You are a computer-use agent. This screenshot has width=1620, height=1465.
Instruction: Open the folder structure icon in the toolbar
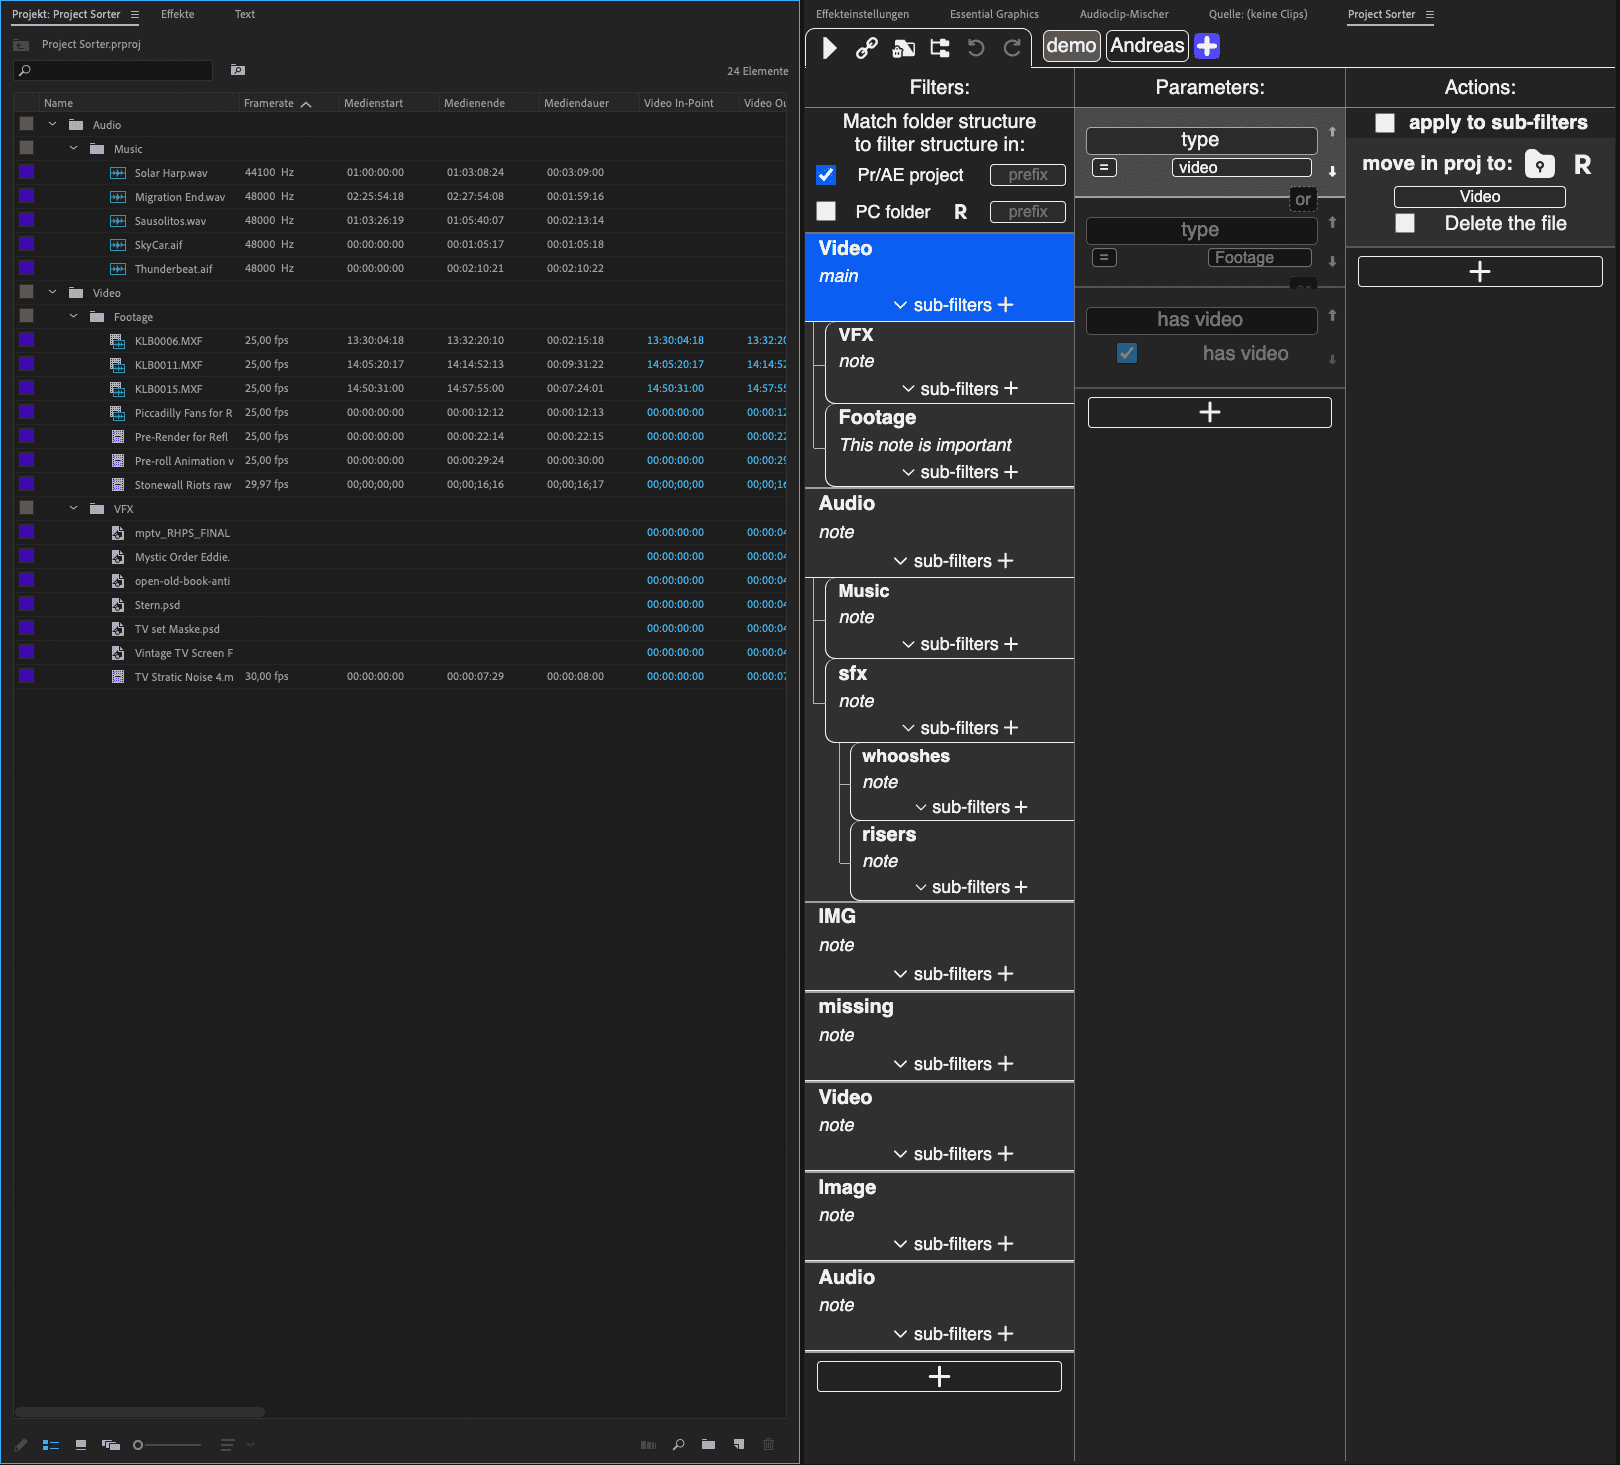940,47
